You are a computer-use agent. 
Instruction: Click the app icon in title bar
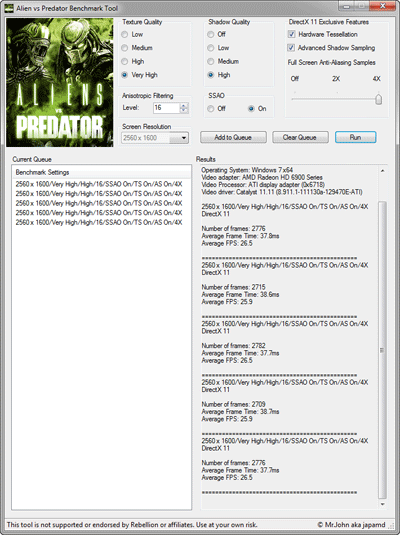pyautogui.click(x=9, y=8)
